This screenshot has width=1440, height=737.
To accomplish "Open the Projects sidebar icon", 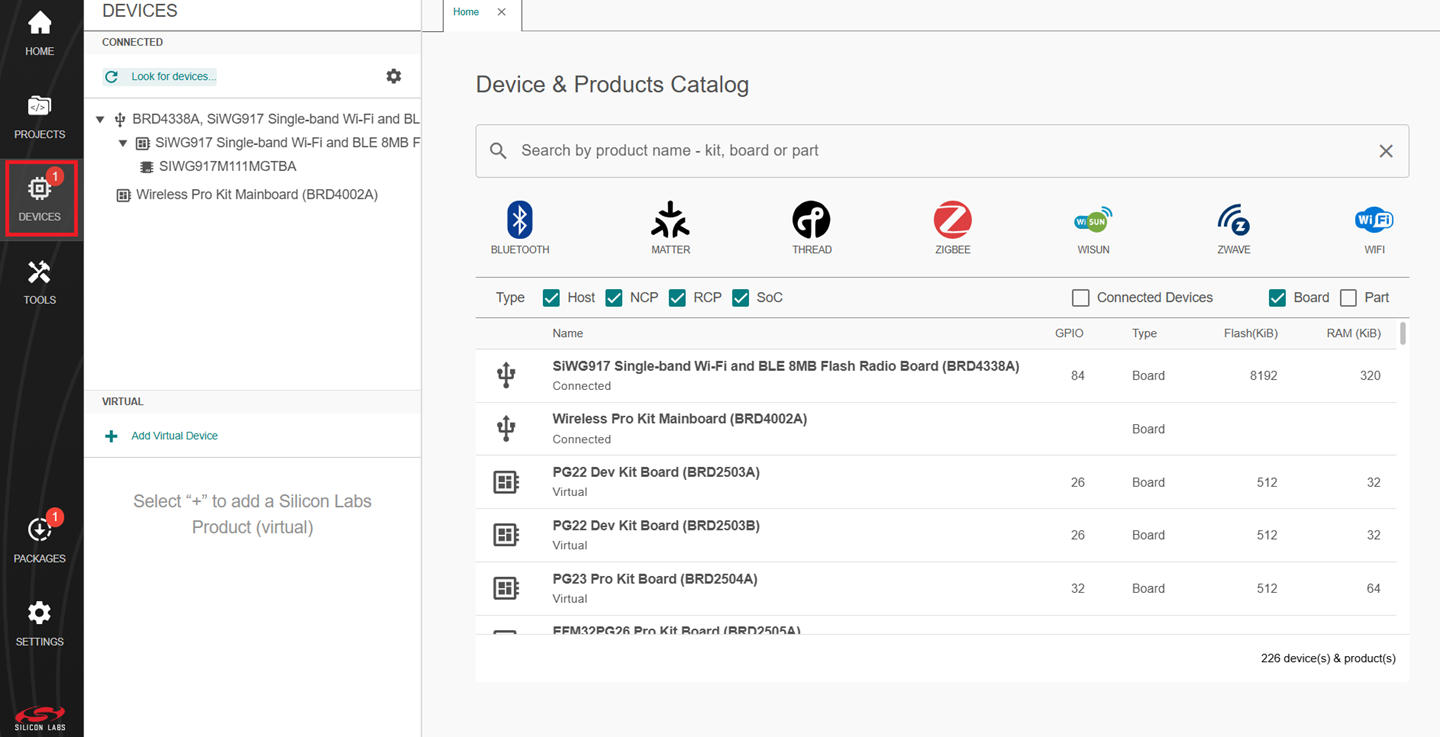I will click(39, 116).
